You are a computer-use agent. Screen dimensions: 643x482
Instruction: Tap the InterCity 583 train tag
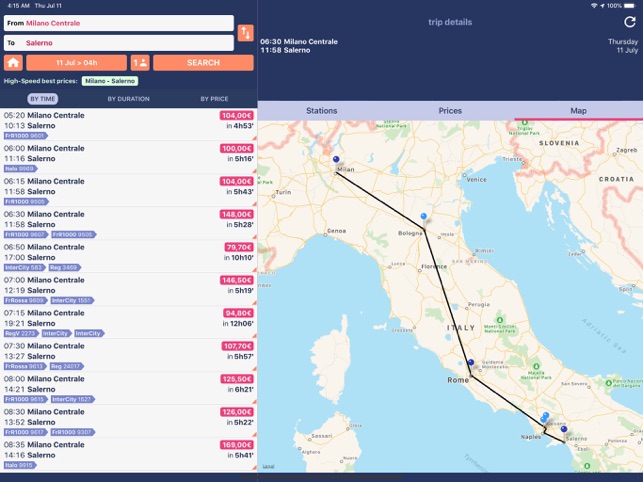point(24,267)
